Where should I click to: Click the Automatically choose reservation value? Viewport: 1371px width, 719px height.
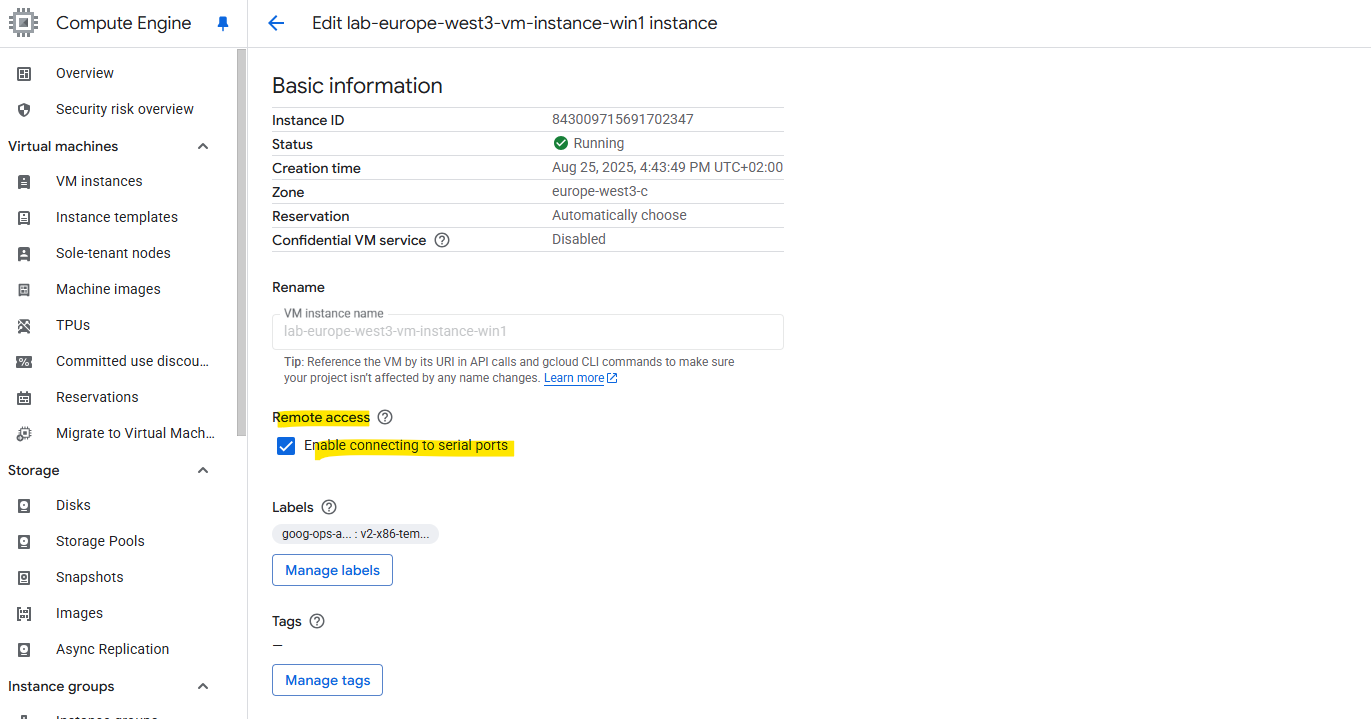pyautogui.click(x=619, y=215)
